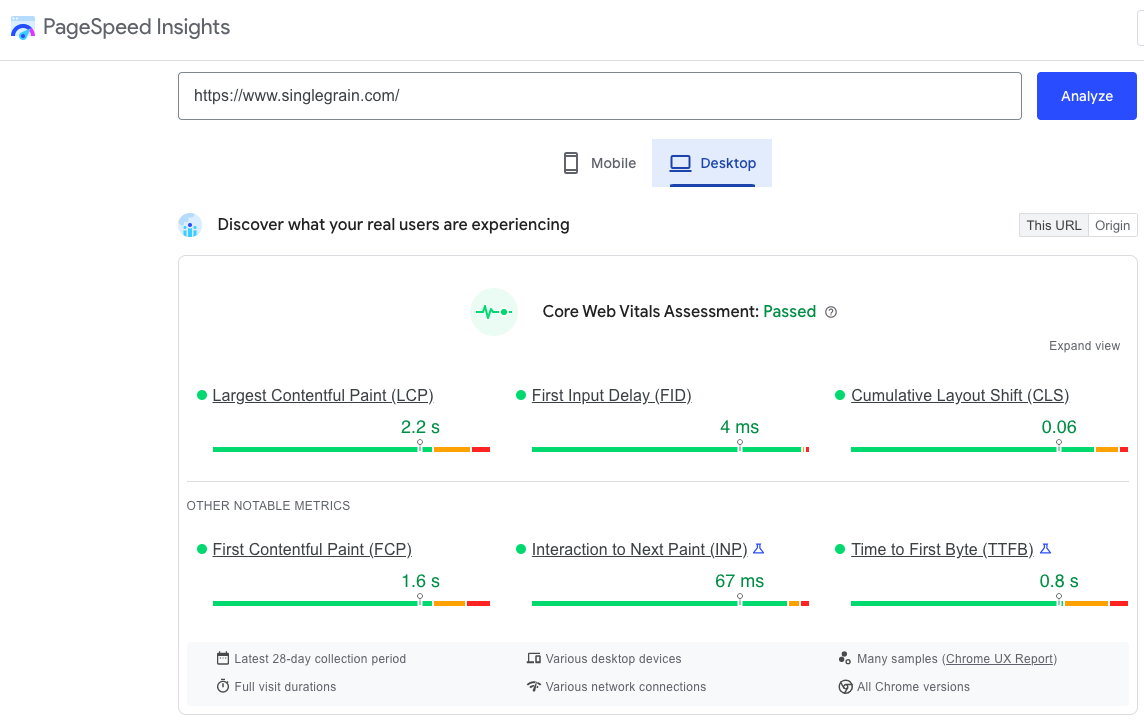Viewport: 1144px width, 728px height.
Task: Click the real users experience icon
Action: pos(190,226)
